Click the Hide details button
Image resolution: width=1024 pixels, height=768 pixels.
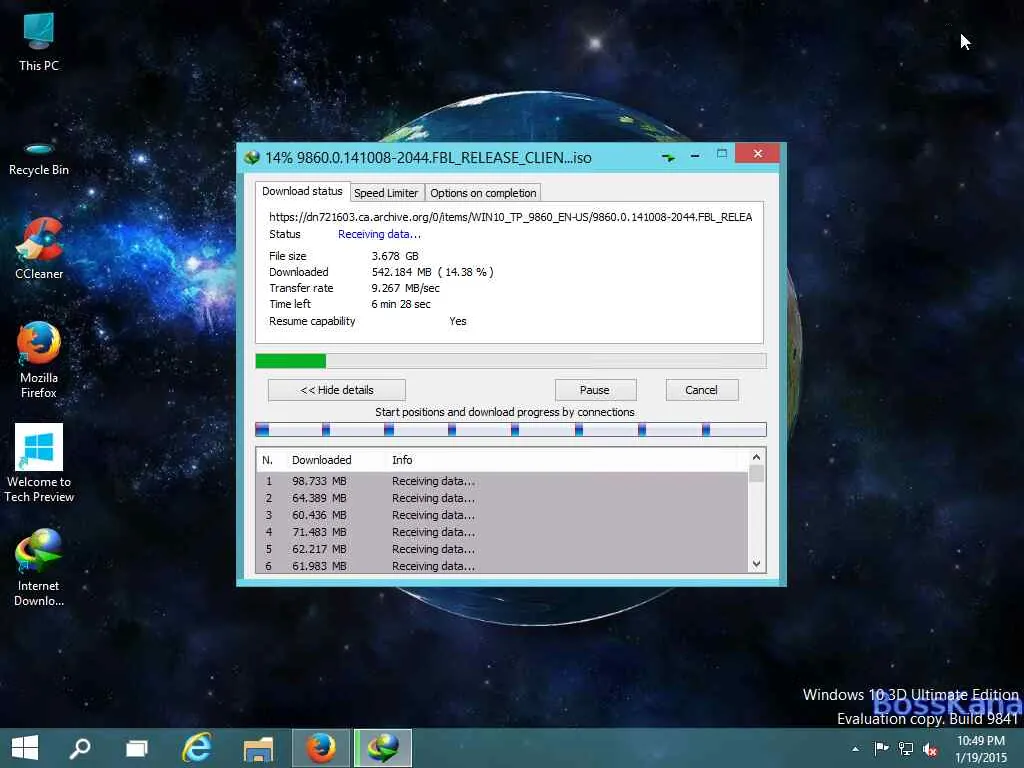coord(337,390)
